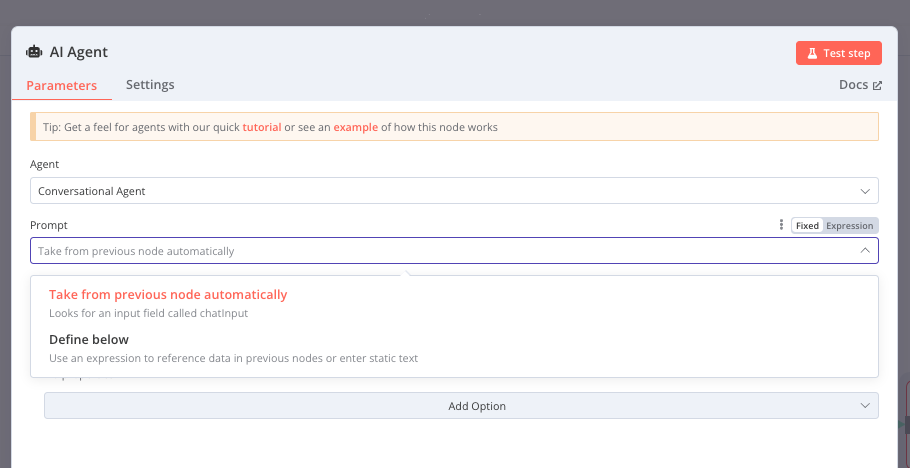Viewport: 910px width, 468px height.
Task: Focus the Prompt selection input field
Action: [x=454, y=251]
